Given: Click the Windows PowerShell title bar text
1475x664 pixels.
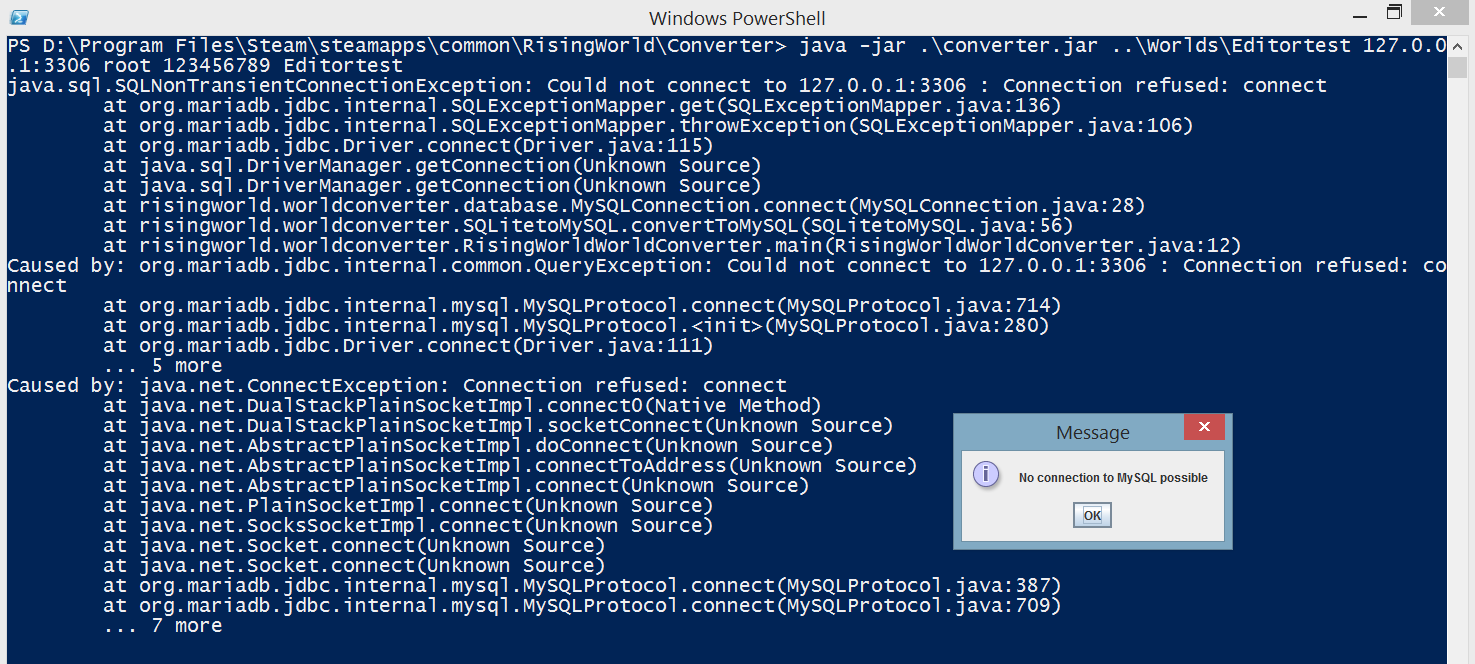Looking at the screenshot, I should point(737,18).
